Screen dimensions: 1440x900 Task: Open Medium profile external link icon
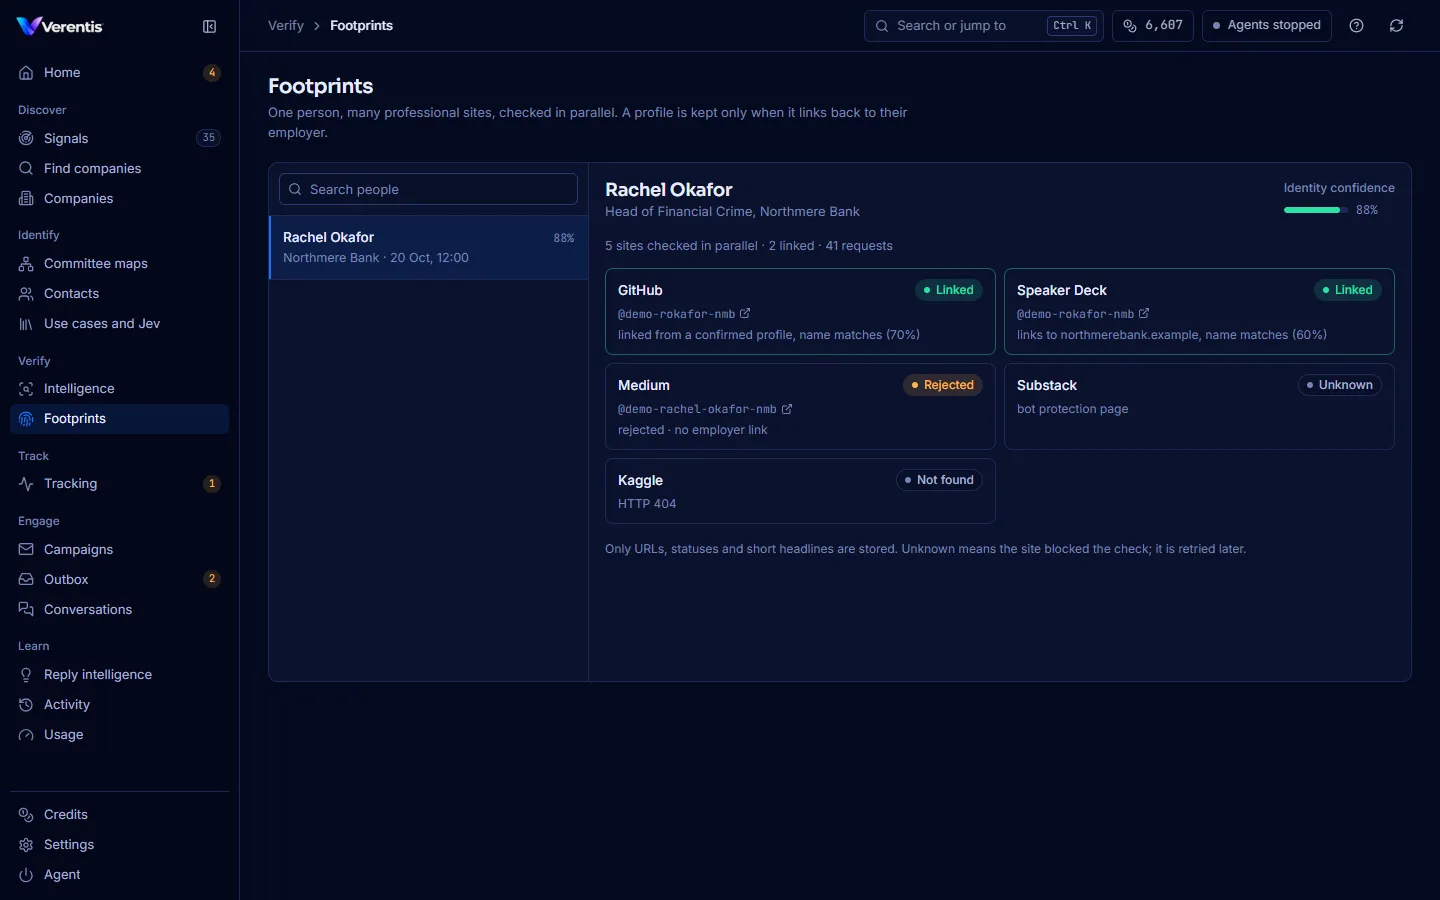point(787,409)
